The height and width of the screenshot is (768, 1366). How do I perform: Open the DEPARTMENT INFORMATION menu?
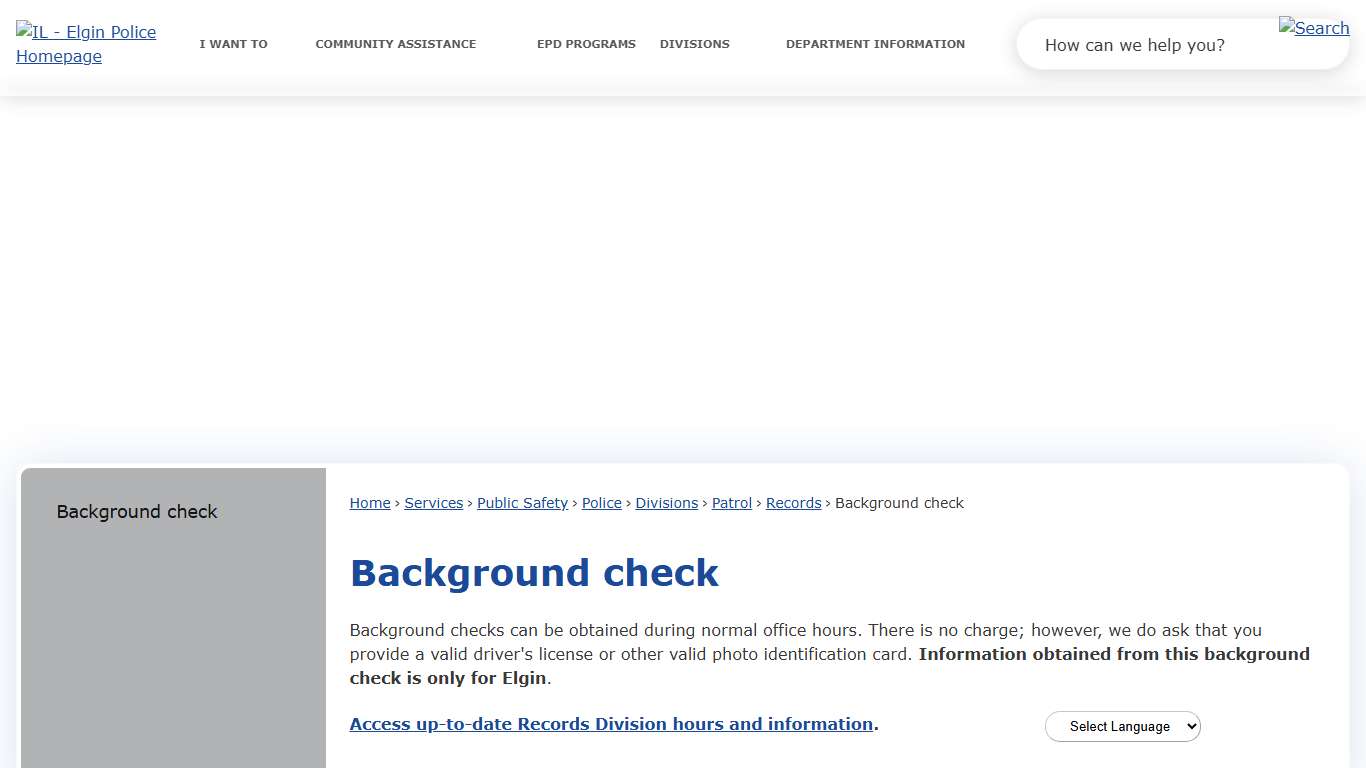(875, 44)
